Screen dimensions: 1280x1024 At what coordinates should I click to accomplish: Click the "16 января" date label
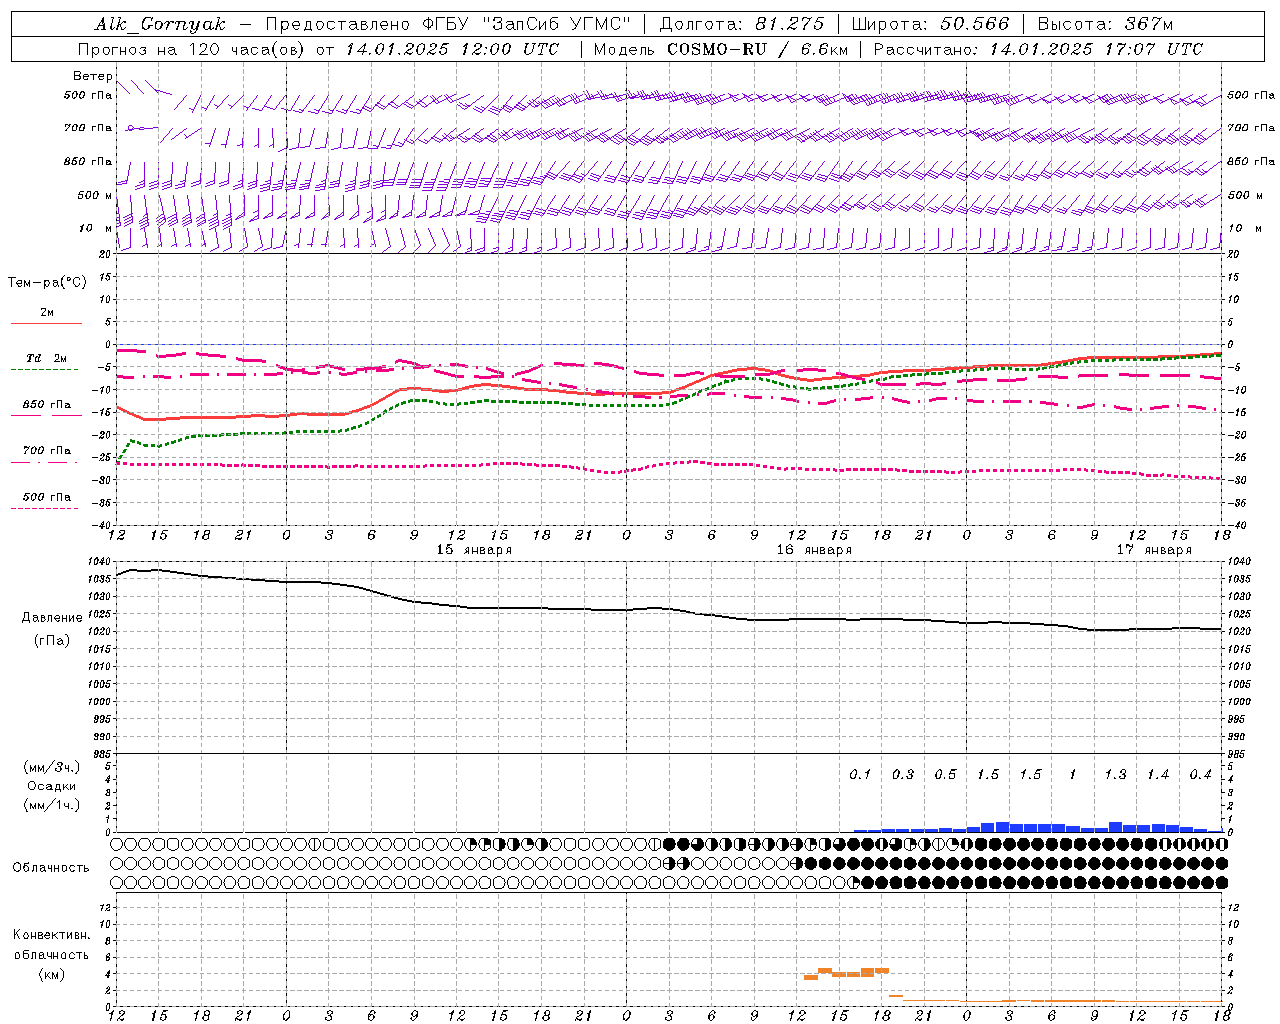point(814,550)
